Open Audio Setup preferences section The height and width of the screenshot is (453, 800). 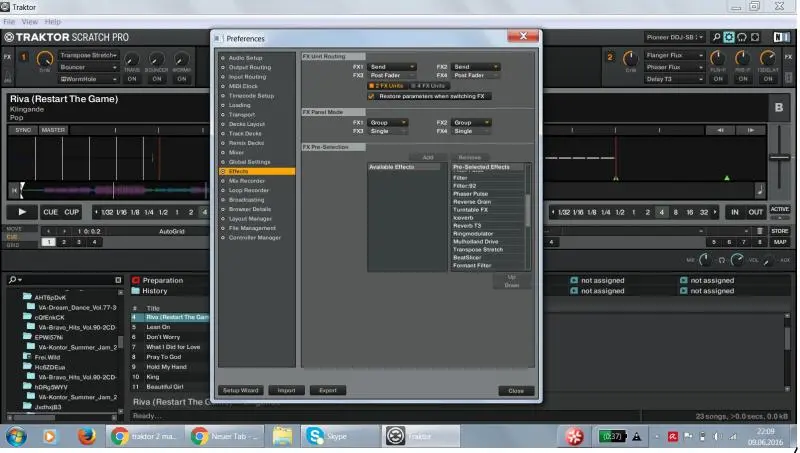pyautogui.click(x=247, y=58)
